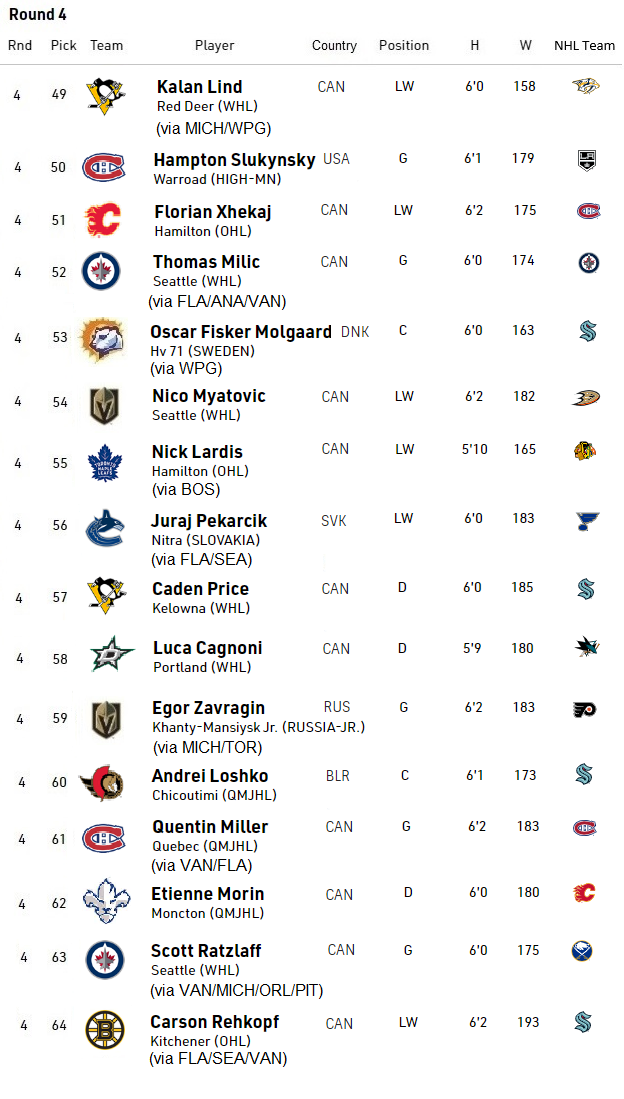
Task: Click the Position column header
Action: [x=404, y=45]
